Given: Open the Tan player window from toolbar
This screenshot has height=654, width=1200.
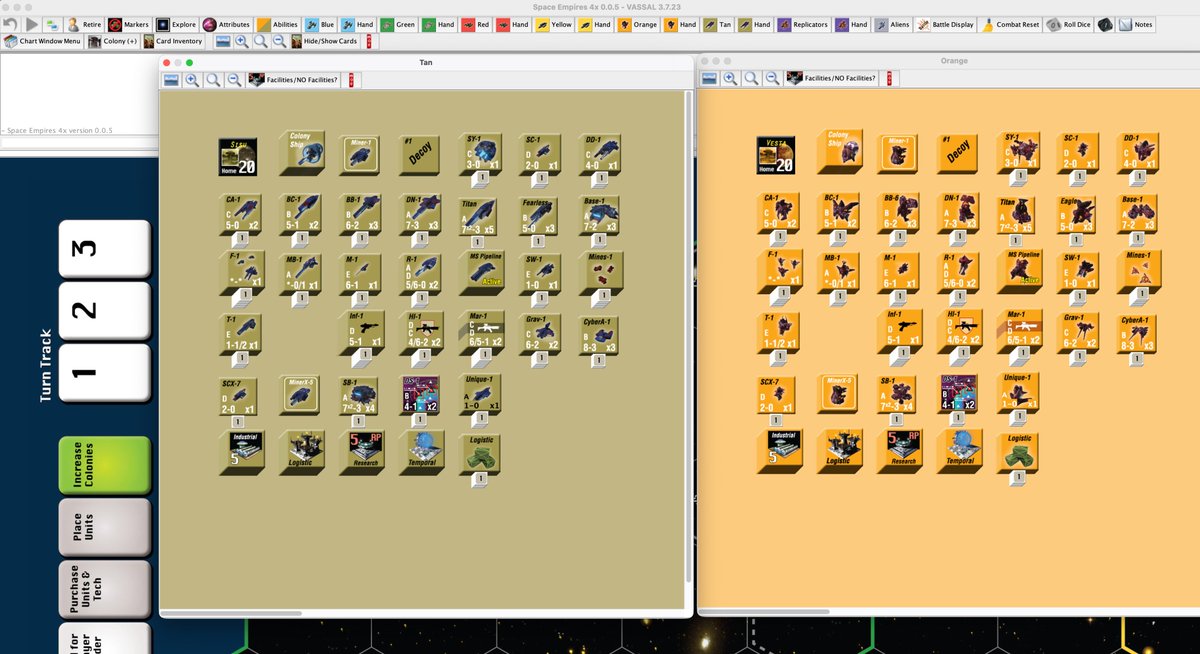Looking at the screenshot, I should (x=718, y=24).
